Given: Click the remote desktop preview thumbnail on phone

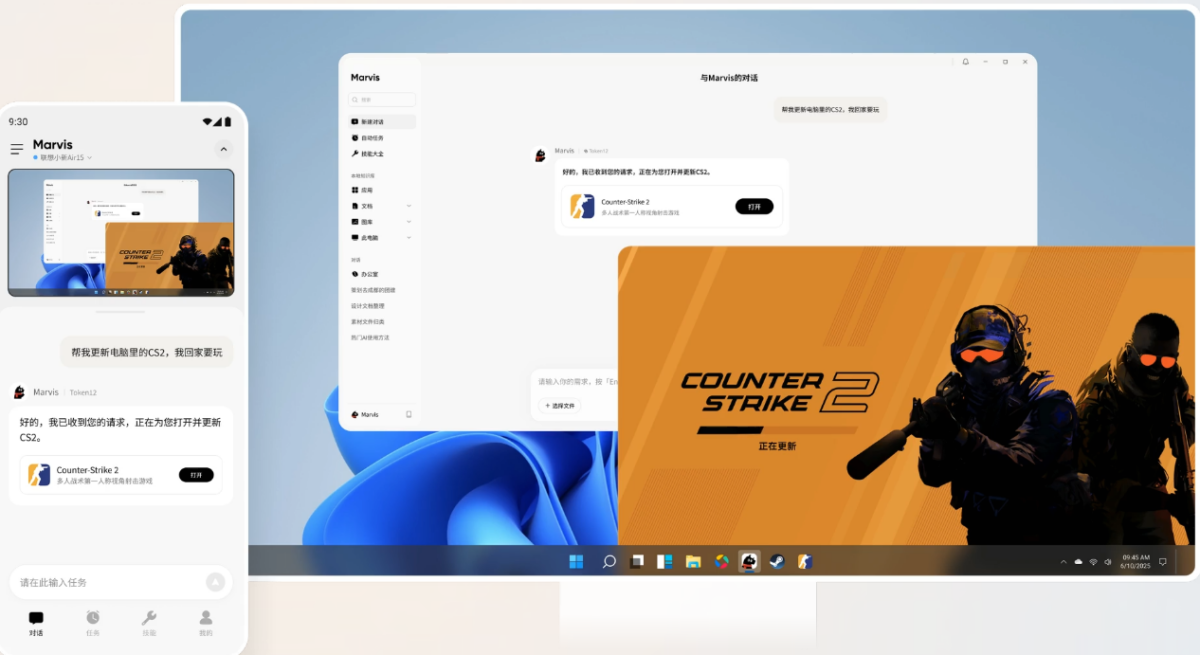Looking at the screenshot, I should [121, 233].
